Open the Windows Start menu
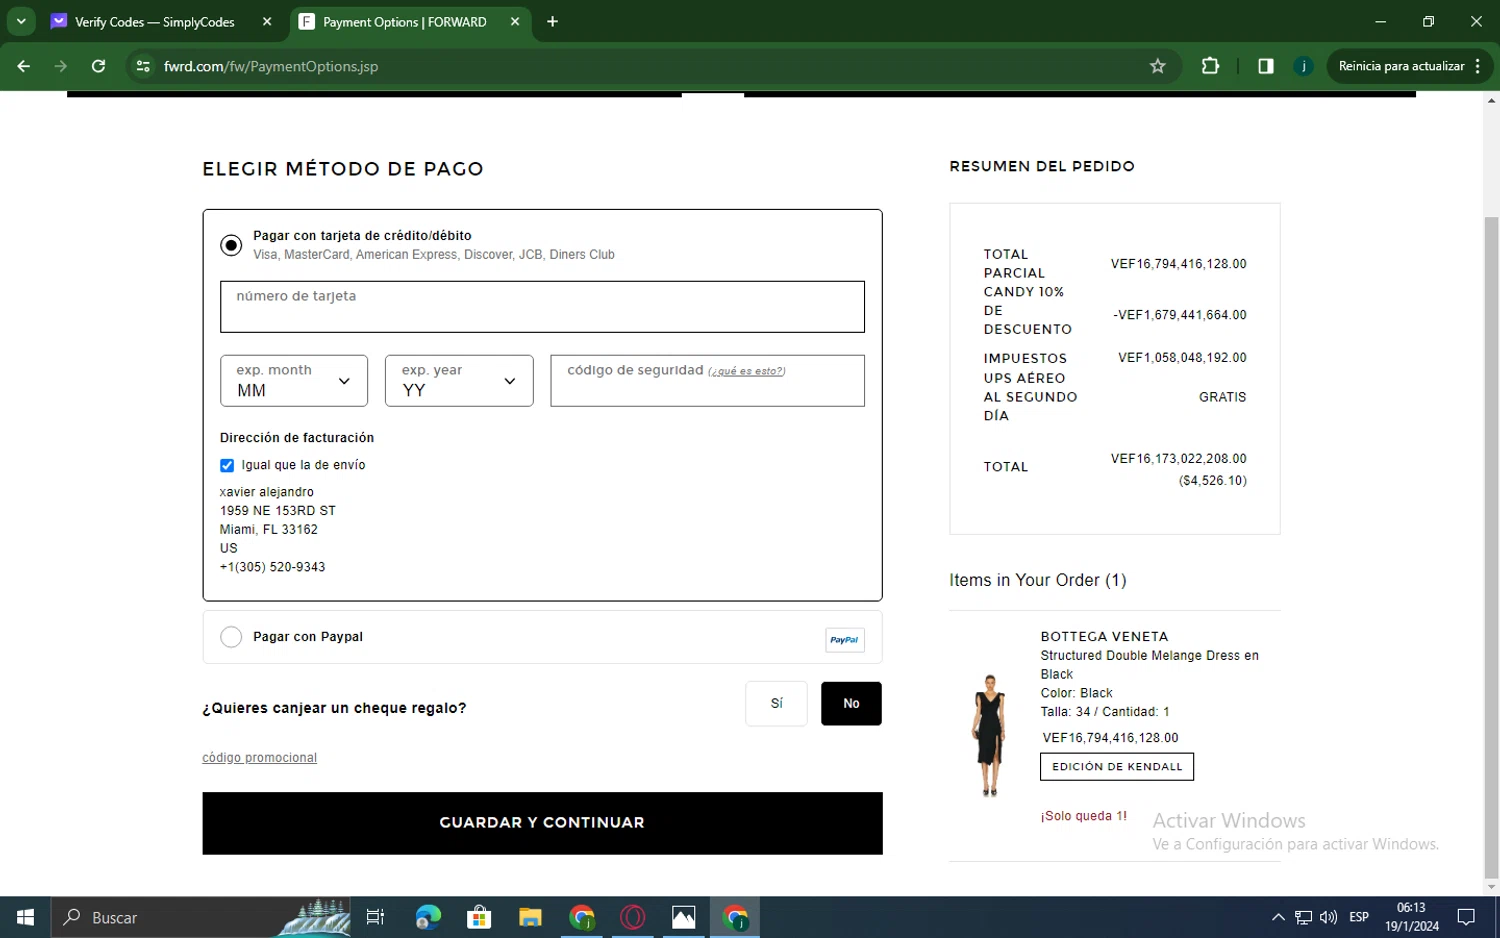 [25, 917]
